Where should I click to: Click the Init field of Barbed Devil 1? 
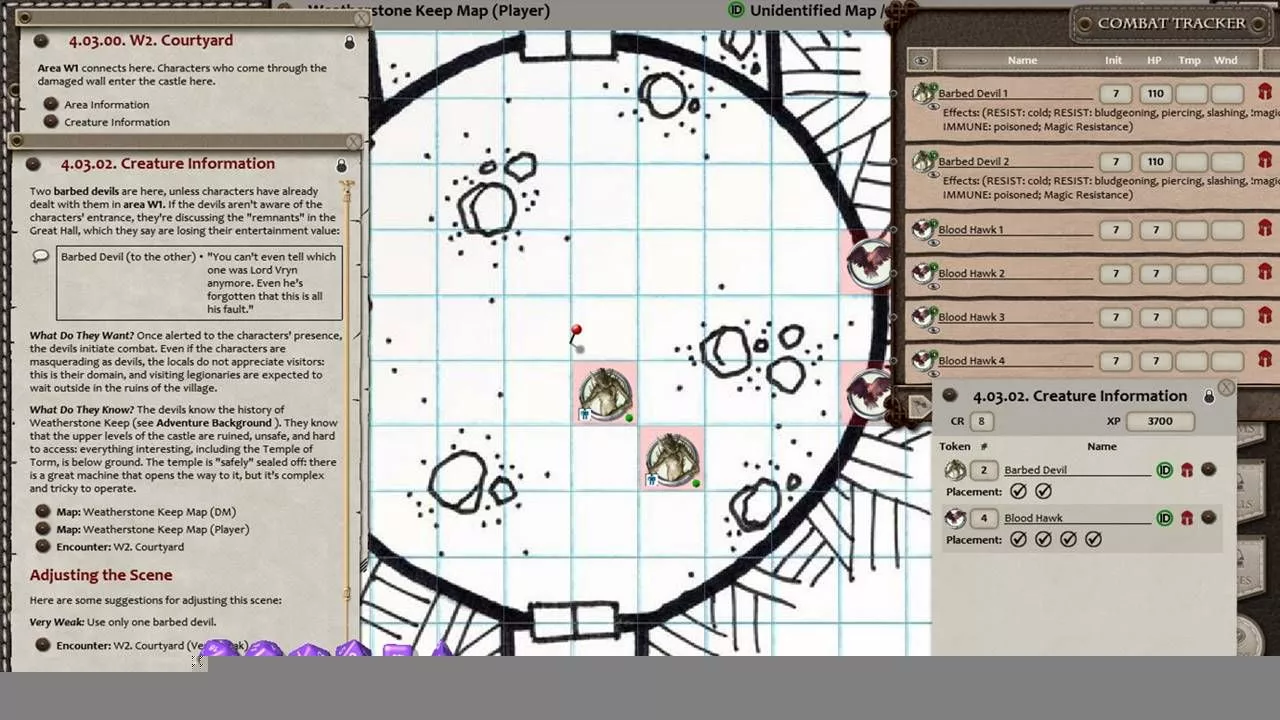click(x=1115, y=94)
